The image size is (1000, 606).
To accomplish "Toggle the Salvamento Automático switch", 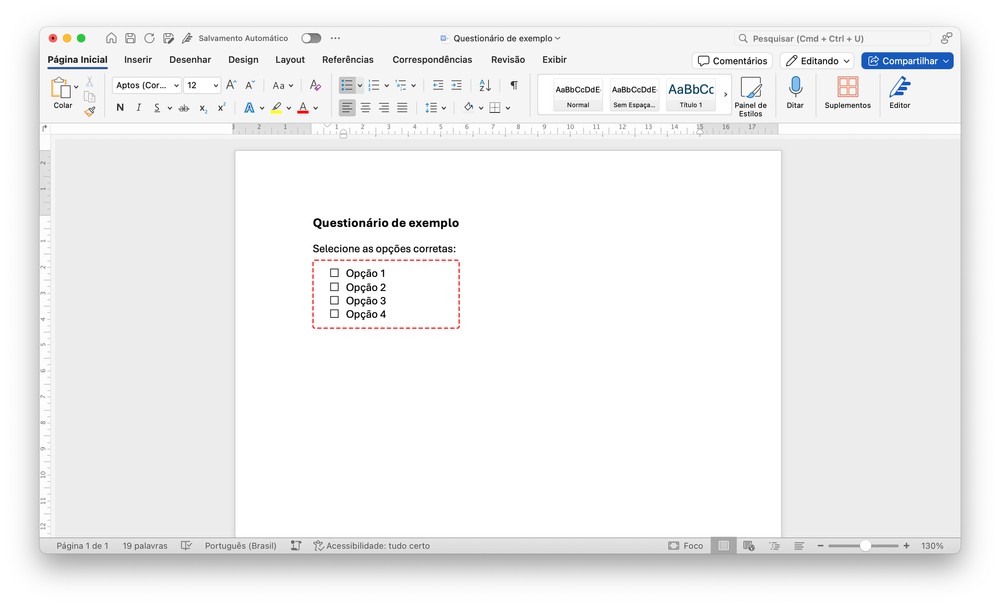I will click(311, 38).
